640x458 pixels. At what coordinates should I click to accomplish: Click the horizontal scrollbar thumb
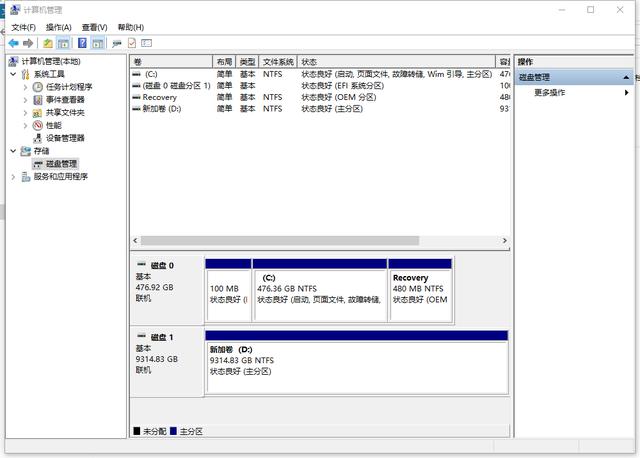[x=280, y=241]
